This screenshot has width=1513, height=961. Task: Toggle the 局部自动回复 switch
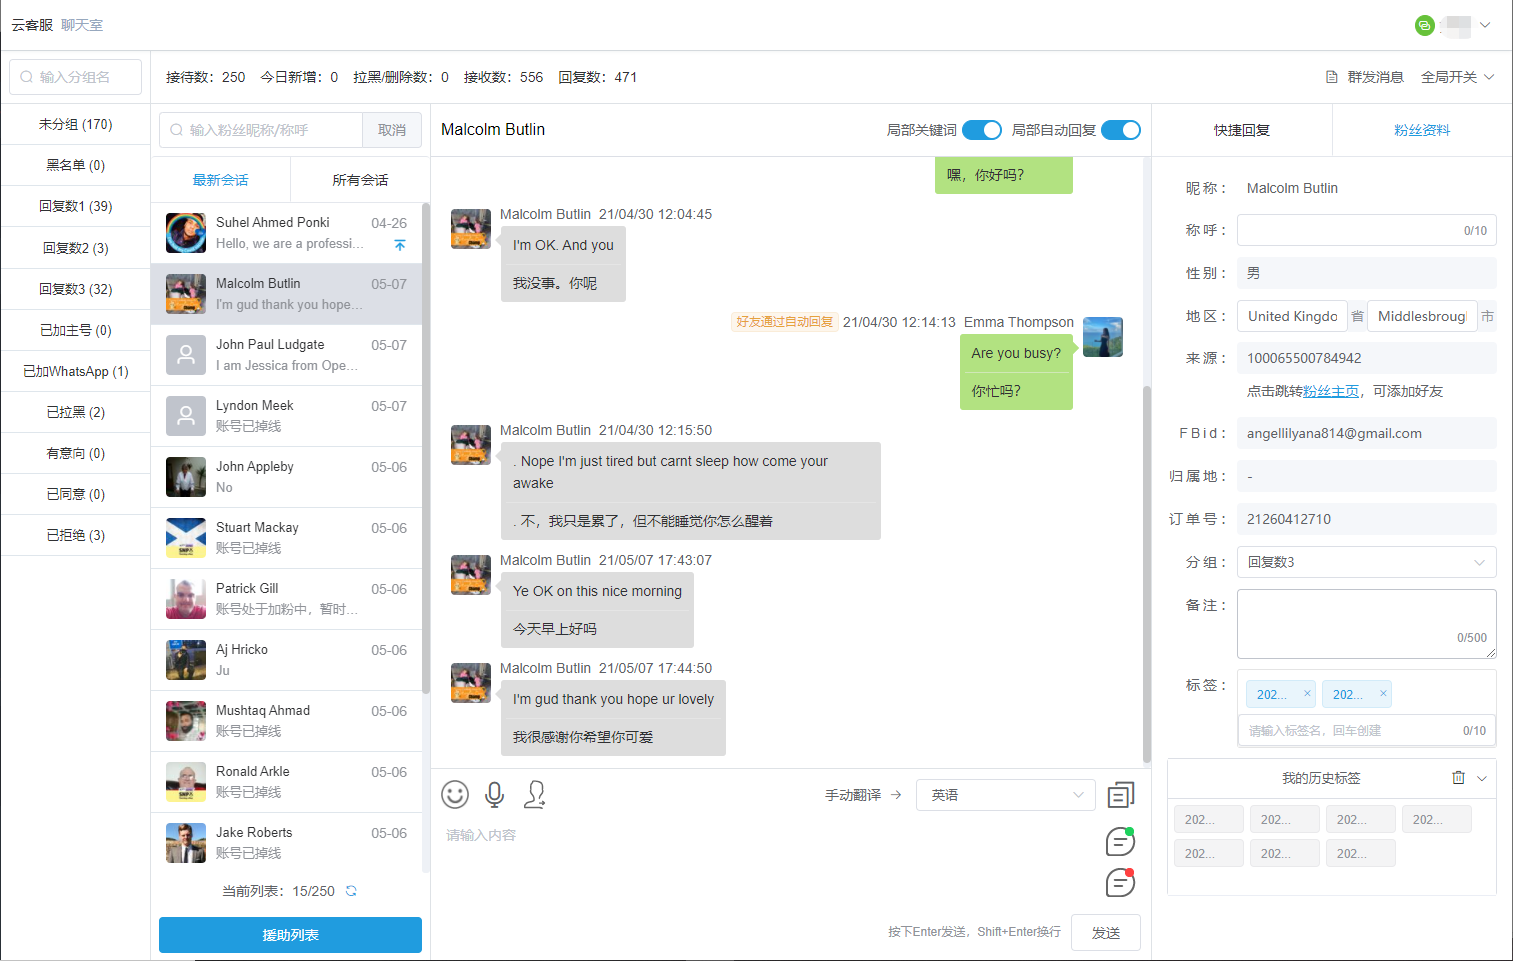(1121, 130)
